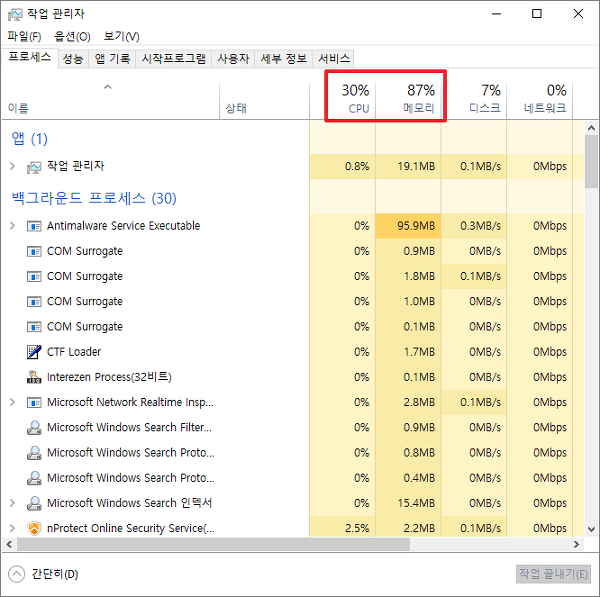
Task: Click the vertical scrollbar thumb
Action: coord(591,161)
